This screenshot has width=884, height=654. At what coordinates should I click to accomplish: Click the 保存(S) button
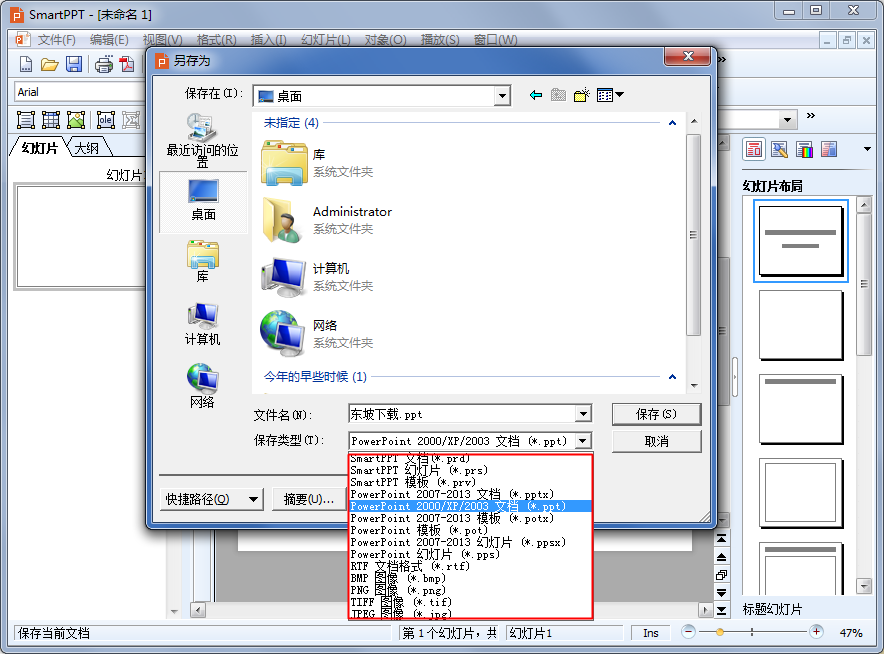(x=656, y=414)
